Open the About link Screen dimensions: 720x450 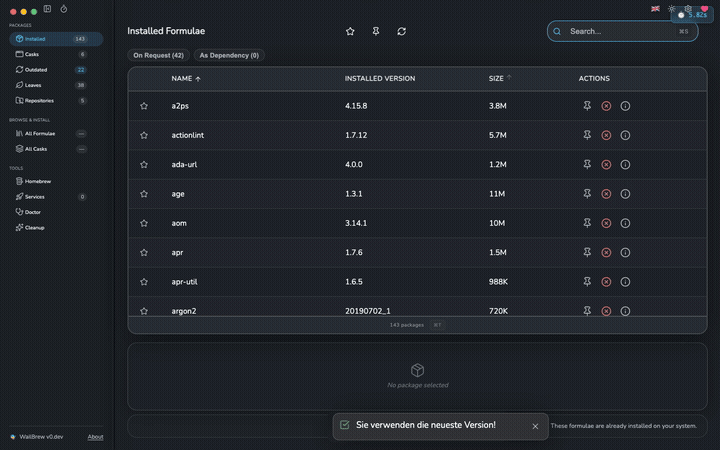[x=95, y=437]
